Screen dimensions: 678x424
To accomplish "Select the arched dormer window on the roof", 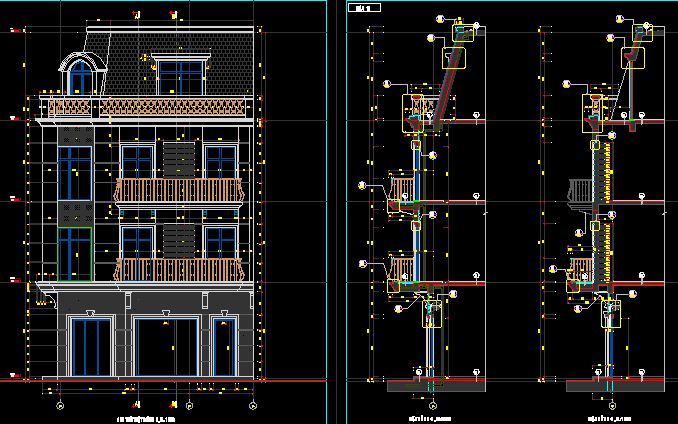I will [80, 76].
